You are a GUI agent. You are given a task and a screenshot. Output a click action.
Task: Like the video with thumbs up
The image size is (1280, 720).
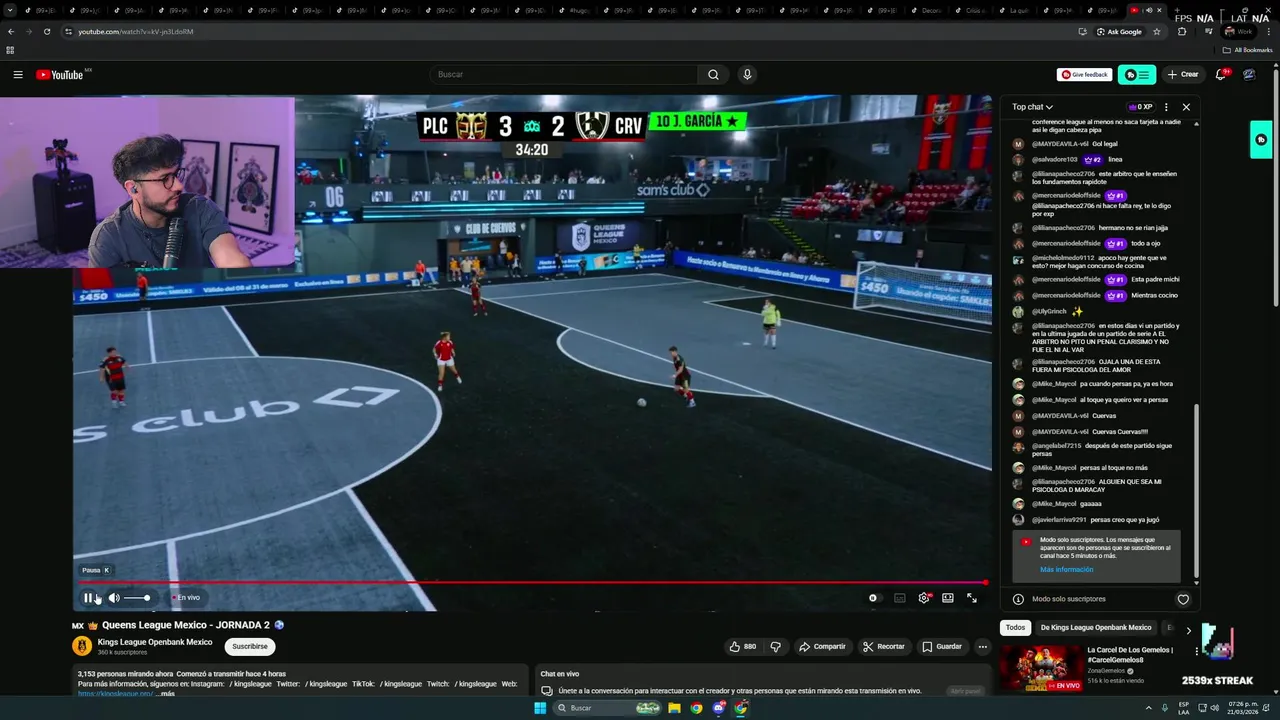(743, 647)
